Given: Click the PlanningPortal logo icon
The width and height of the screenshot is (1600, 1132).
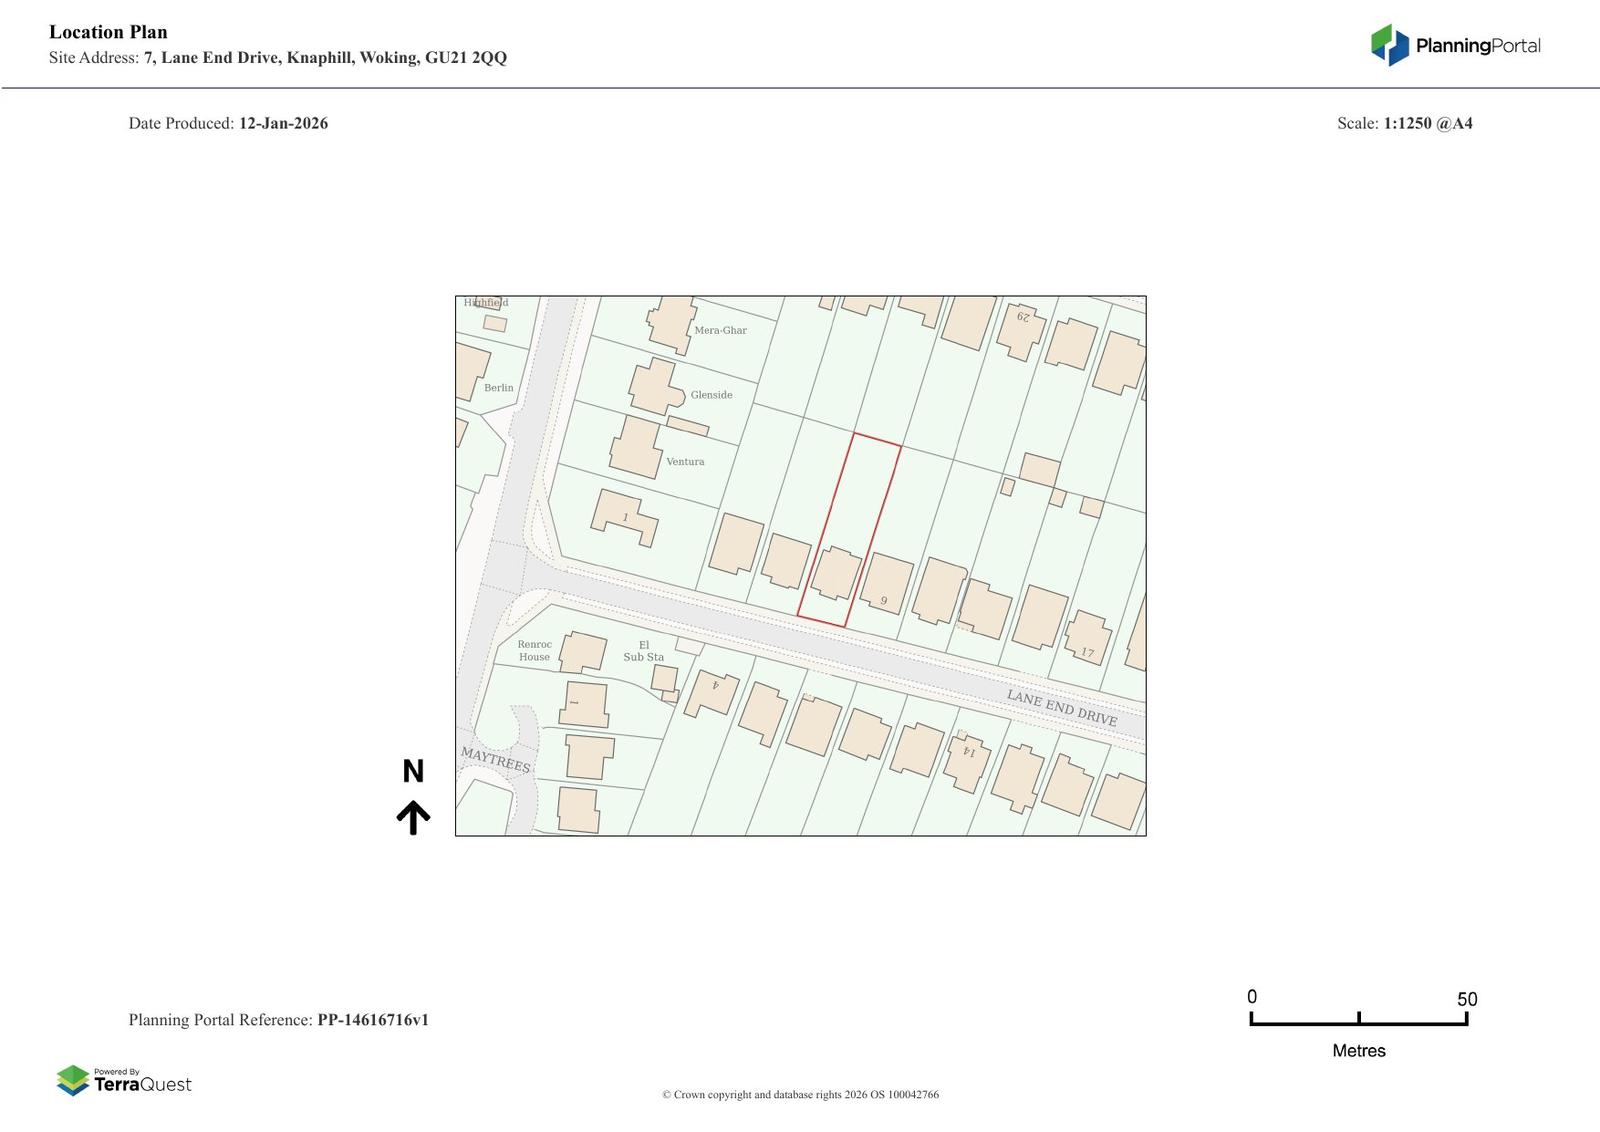Looking at the screenshot, I should [x=1389, y=45].
